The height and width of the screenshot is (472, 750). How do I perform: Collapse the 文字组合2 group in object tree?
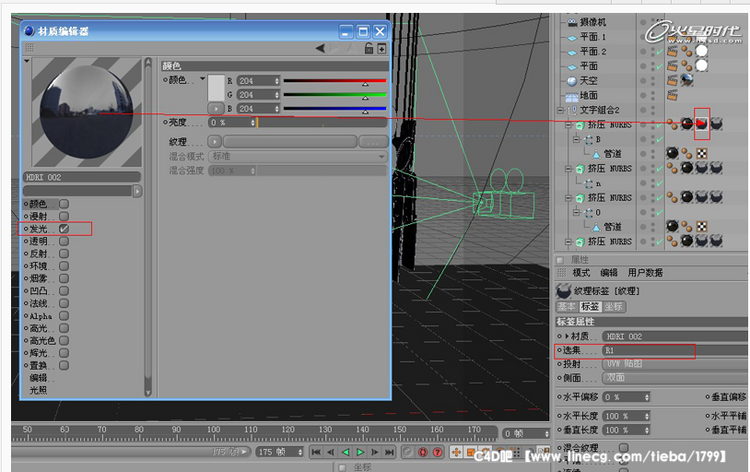click(561, 110)
